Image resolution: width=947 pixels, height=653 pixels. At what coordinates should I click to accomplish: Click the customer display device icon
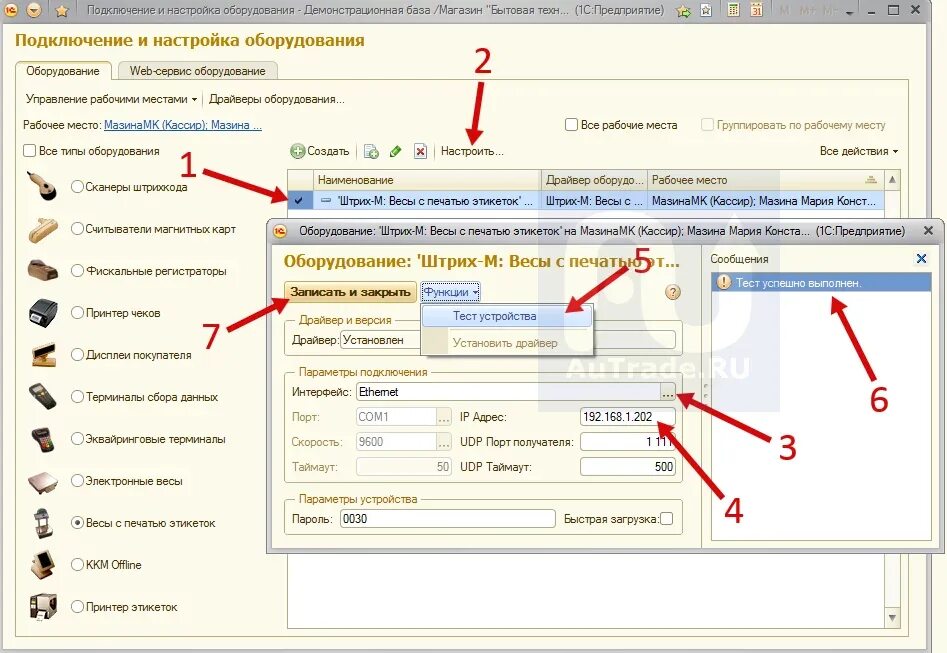point(44,355)
